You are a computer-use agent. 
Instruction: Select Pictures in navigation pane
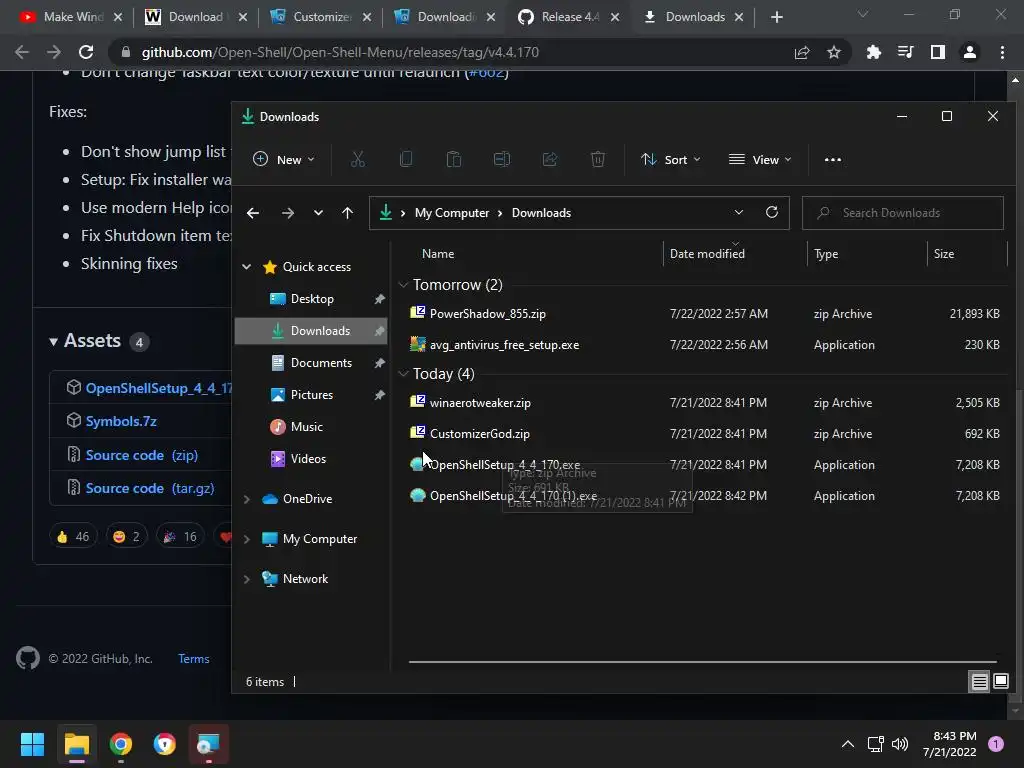[x=312, y=395]
